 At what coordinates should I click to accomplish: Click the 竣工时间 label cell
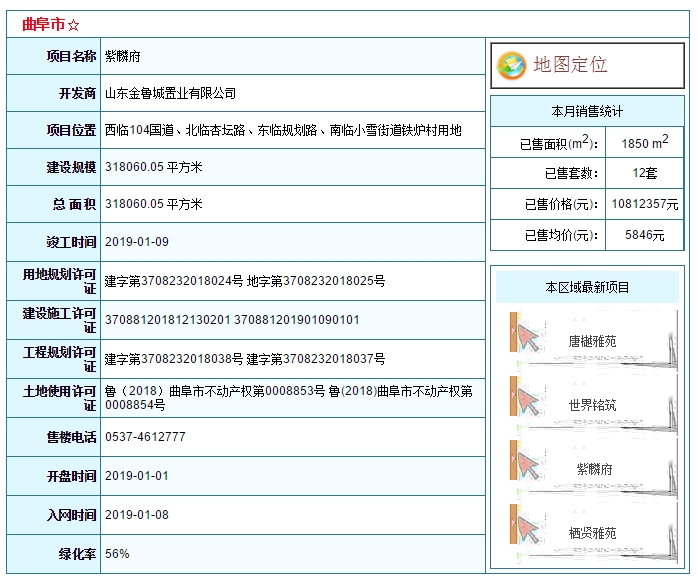coord(54,242)
